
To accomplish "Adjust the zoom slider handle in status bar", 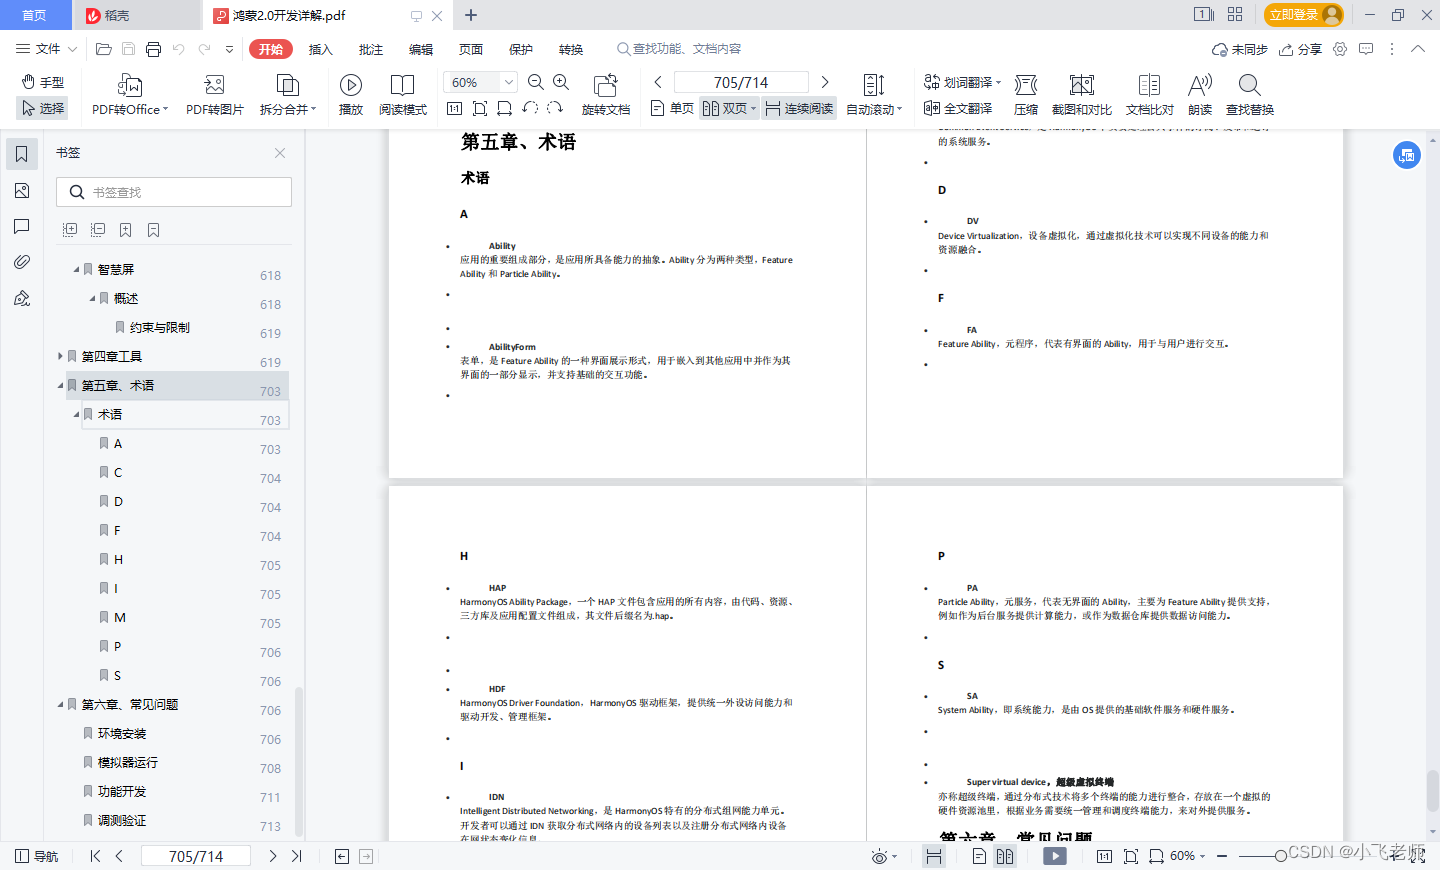I will click(x=1280, y=856).
